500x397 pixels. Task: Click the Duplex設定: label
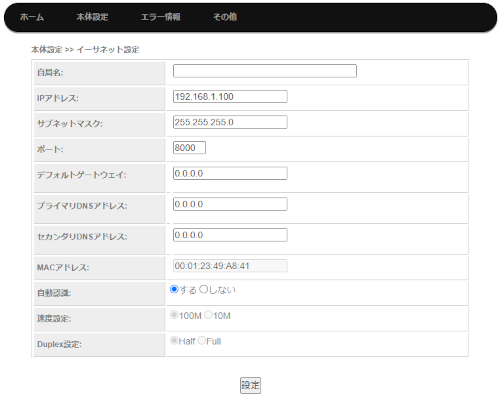[x=59, y=344]
